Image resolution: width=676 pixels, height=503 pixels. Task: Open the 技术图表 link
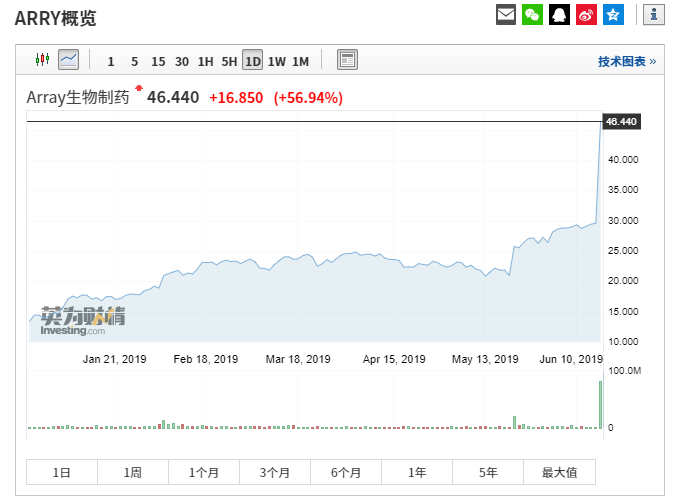[627, 62]
